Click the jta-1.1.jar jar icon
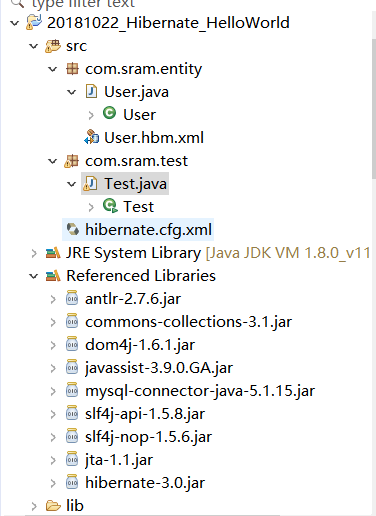 pyautogui.click(x=72, y=459)
